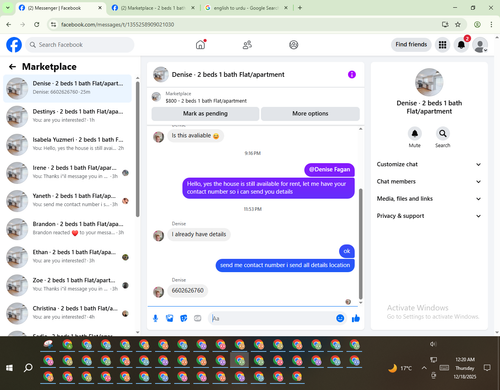500x390 pixels.
Task: Expand Chat members section
Action: 429,182
